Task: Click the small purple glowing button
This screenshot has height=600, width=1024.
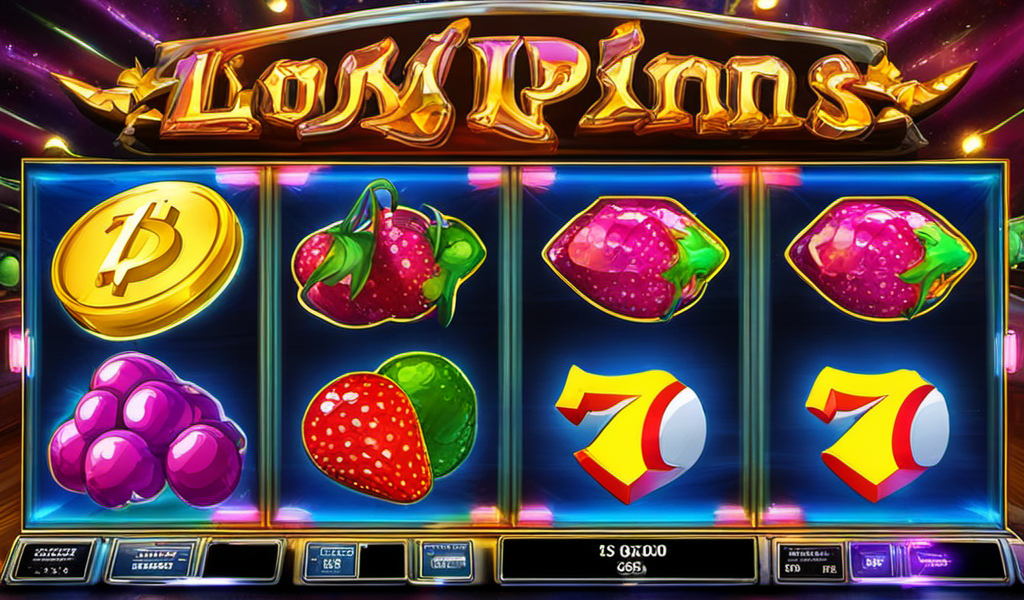Action: coord(874,561)
